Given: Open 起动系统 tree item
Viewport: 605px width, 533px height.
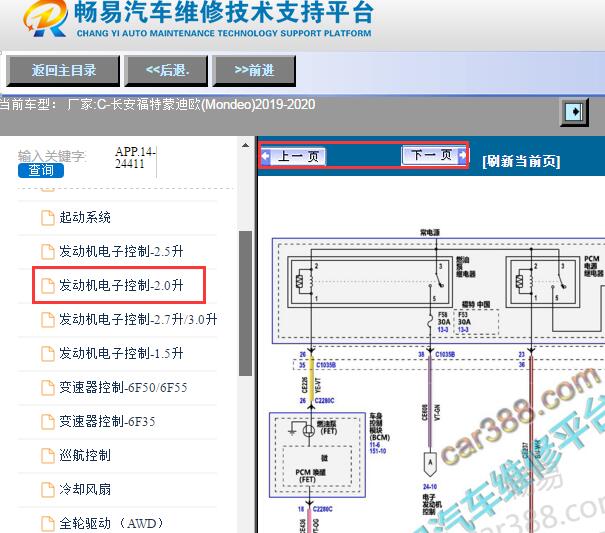Looking at the screenshot, I should pos(85,217).
